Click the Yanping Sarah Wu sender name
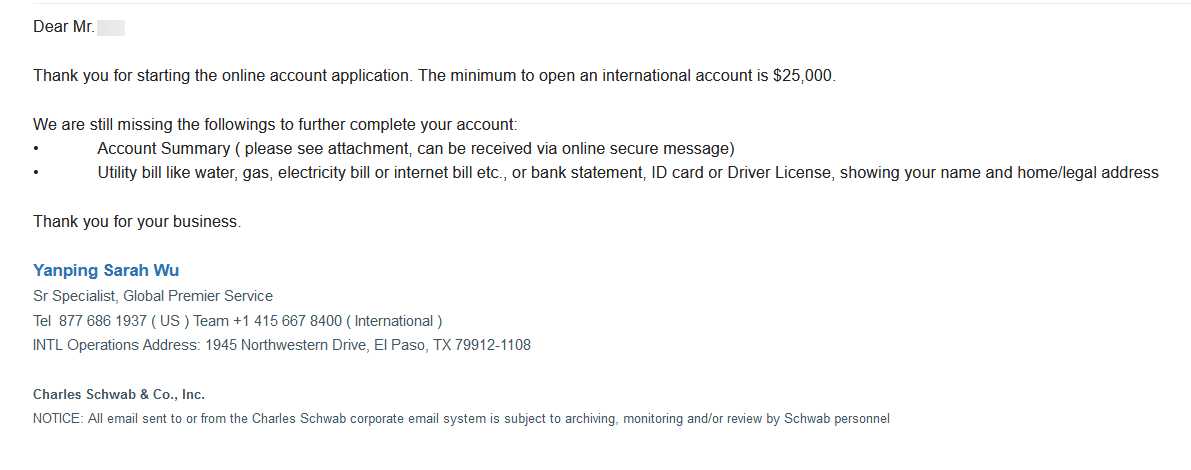The width and height of the screenshot is (1191, 470). click(106, 270)
